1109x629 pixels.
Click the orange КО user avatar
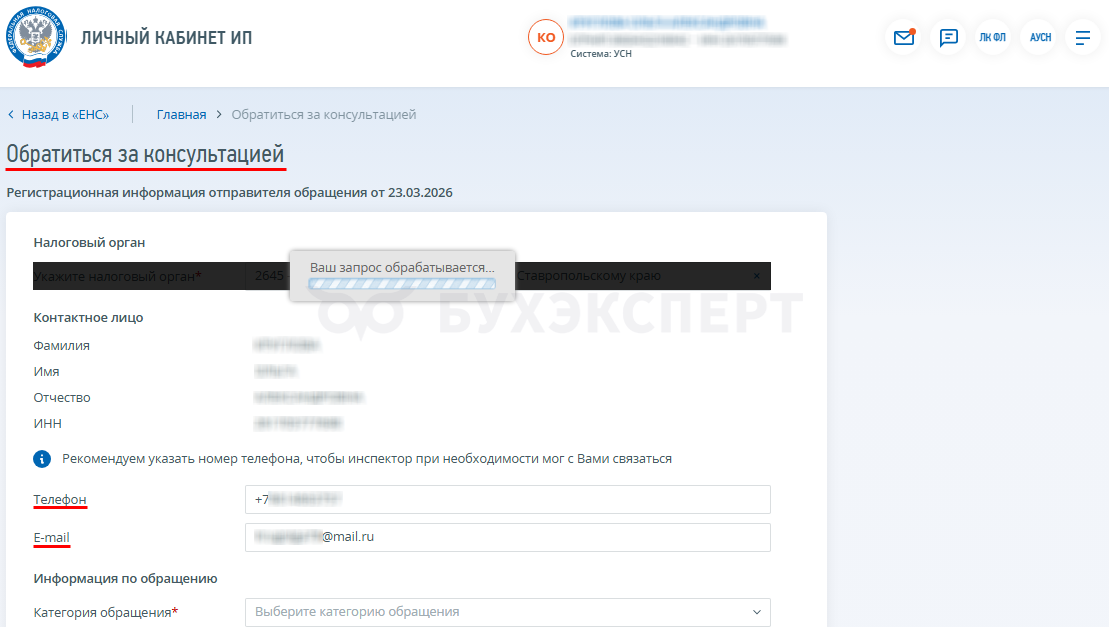pyautogui.click(x=546, y=37)
